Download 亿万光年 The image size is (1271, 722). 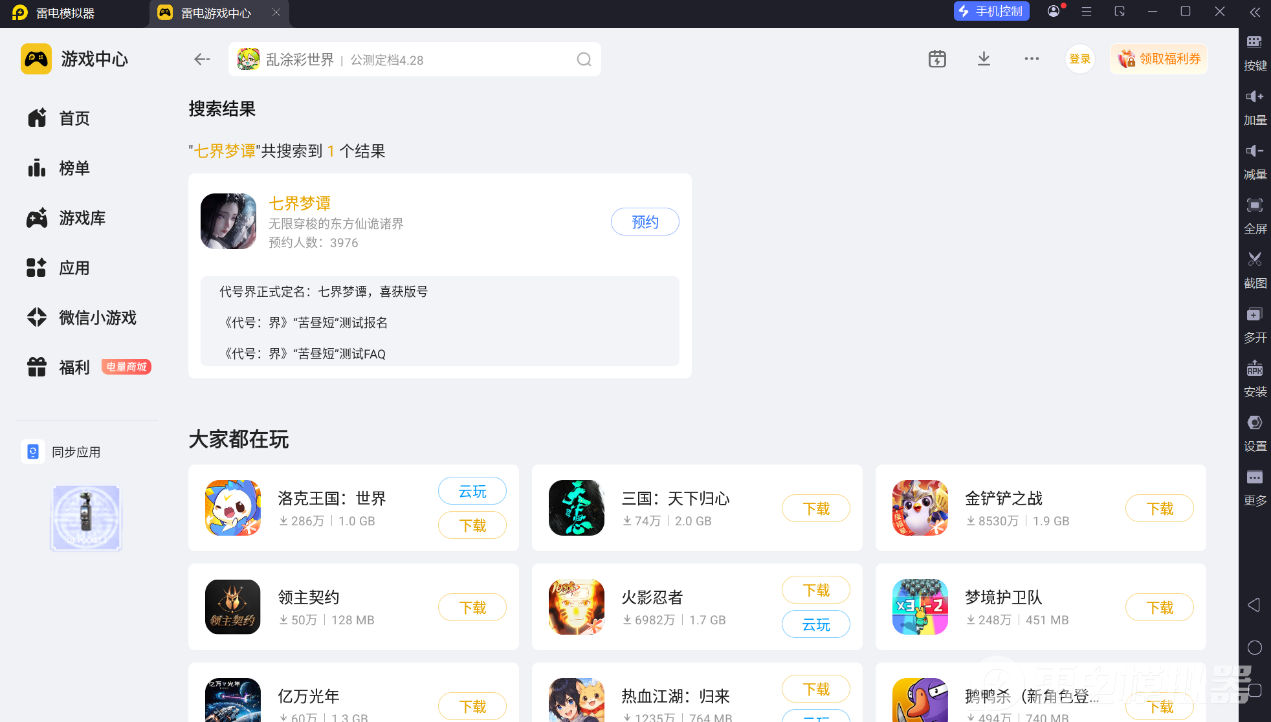[472, 706]
